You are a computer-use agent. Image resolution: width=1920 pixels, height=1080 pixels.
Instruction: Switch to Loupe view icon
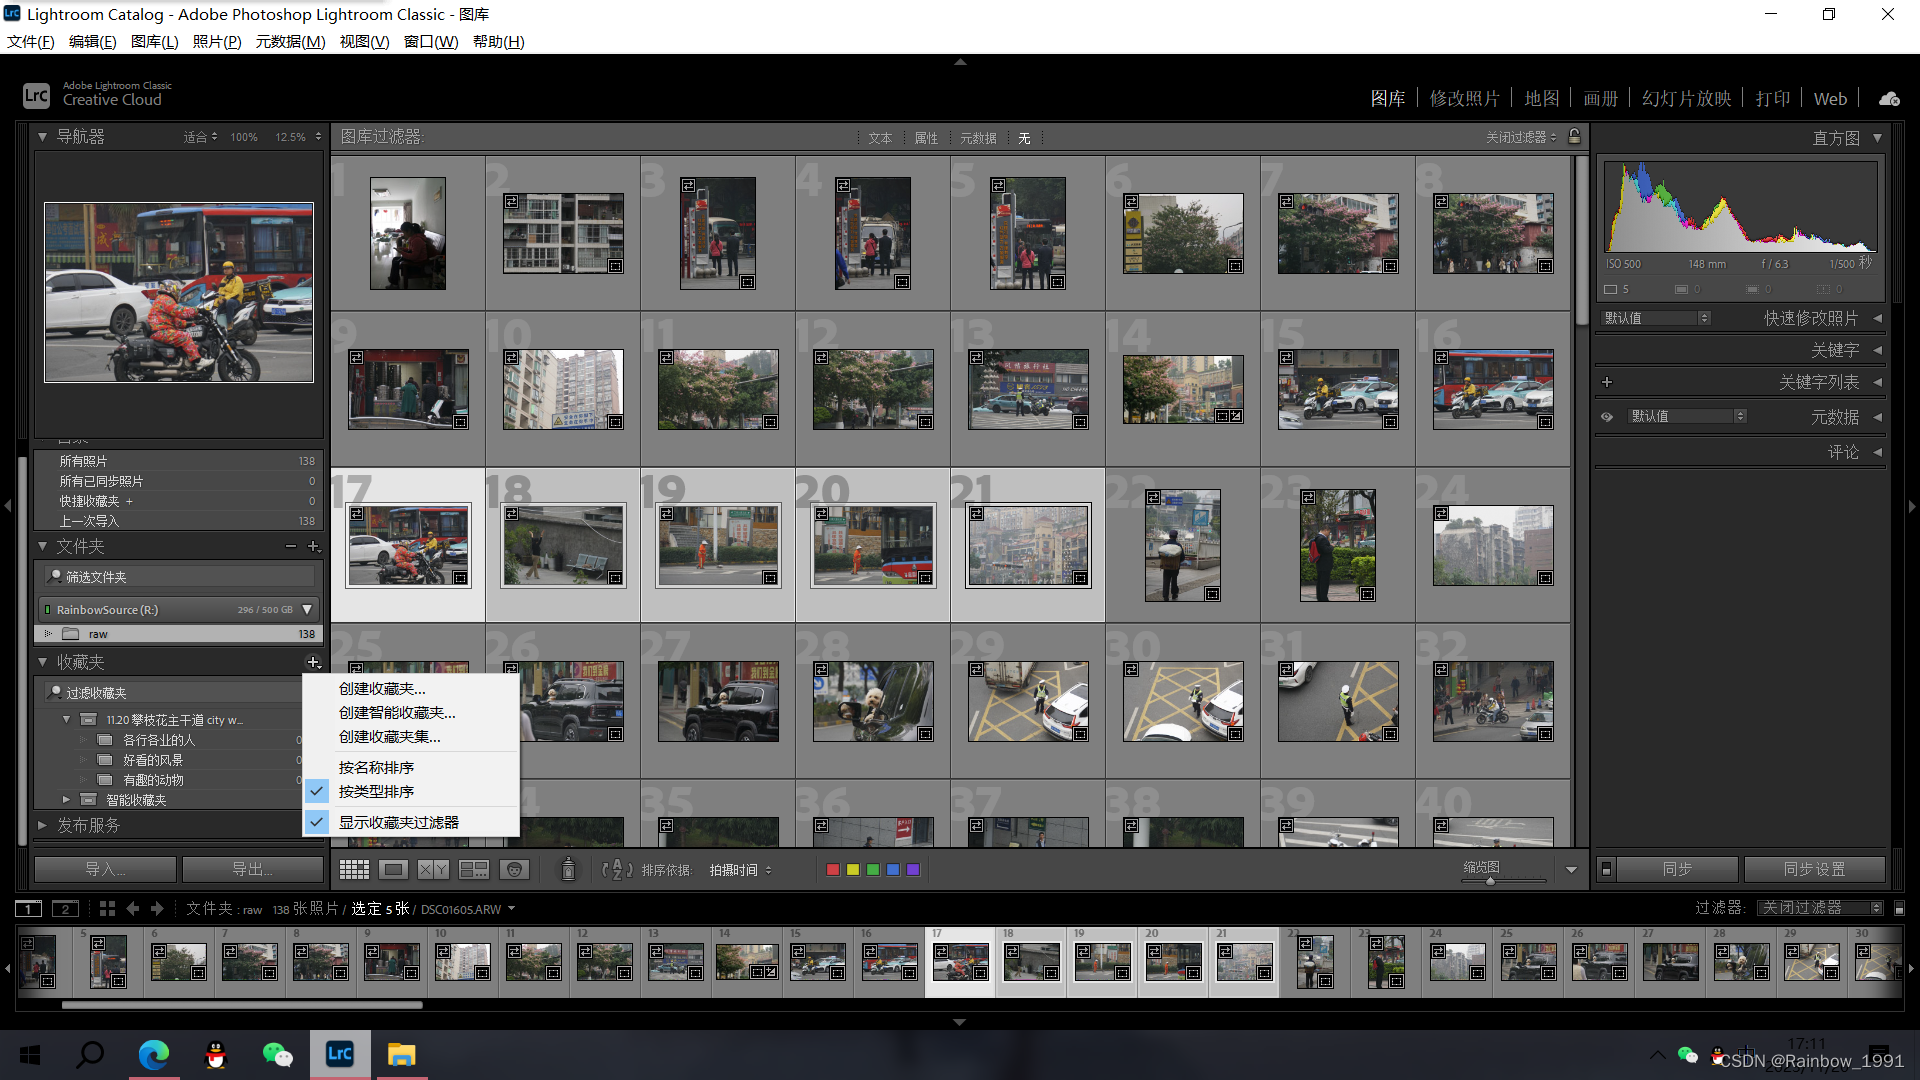click(x=393, y=870)
